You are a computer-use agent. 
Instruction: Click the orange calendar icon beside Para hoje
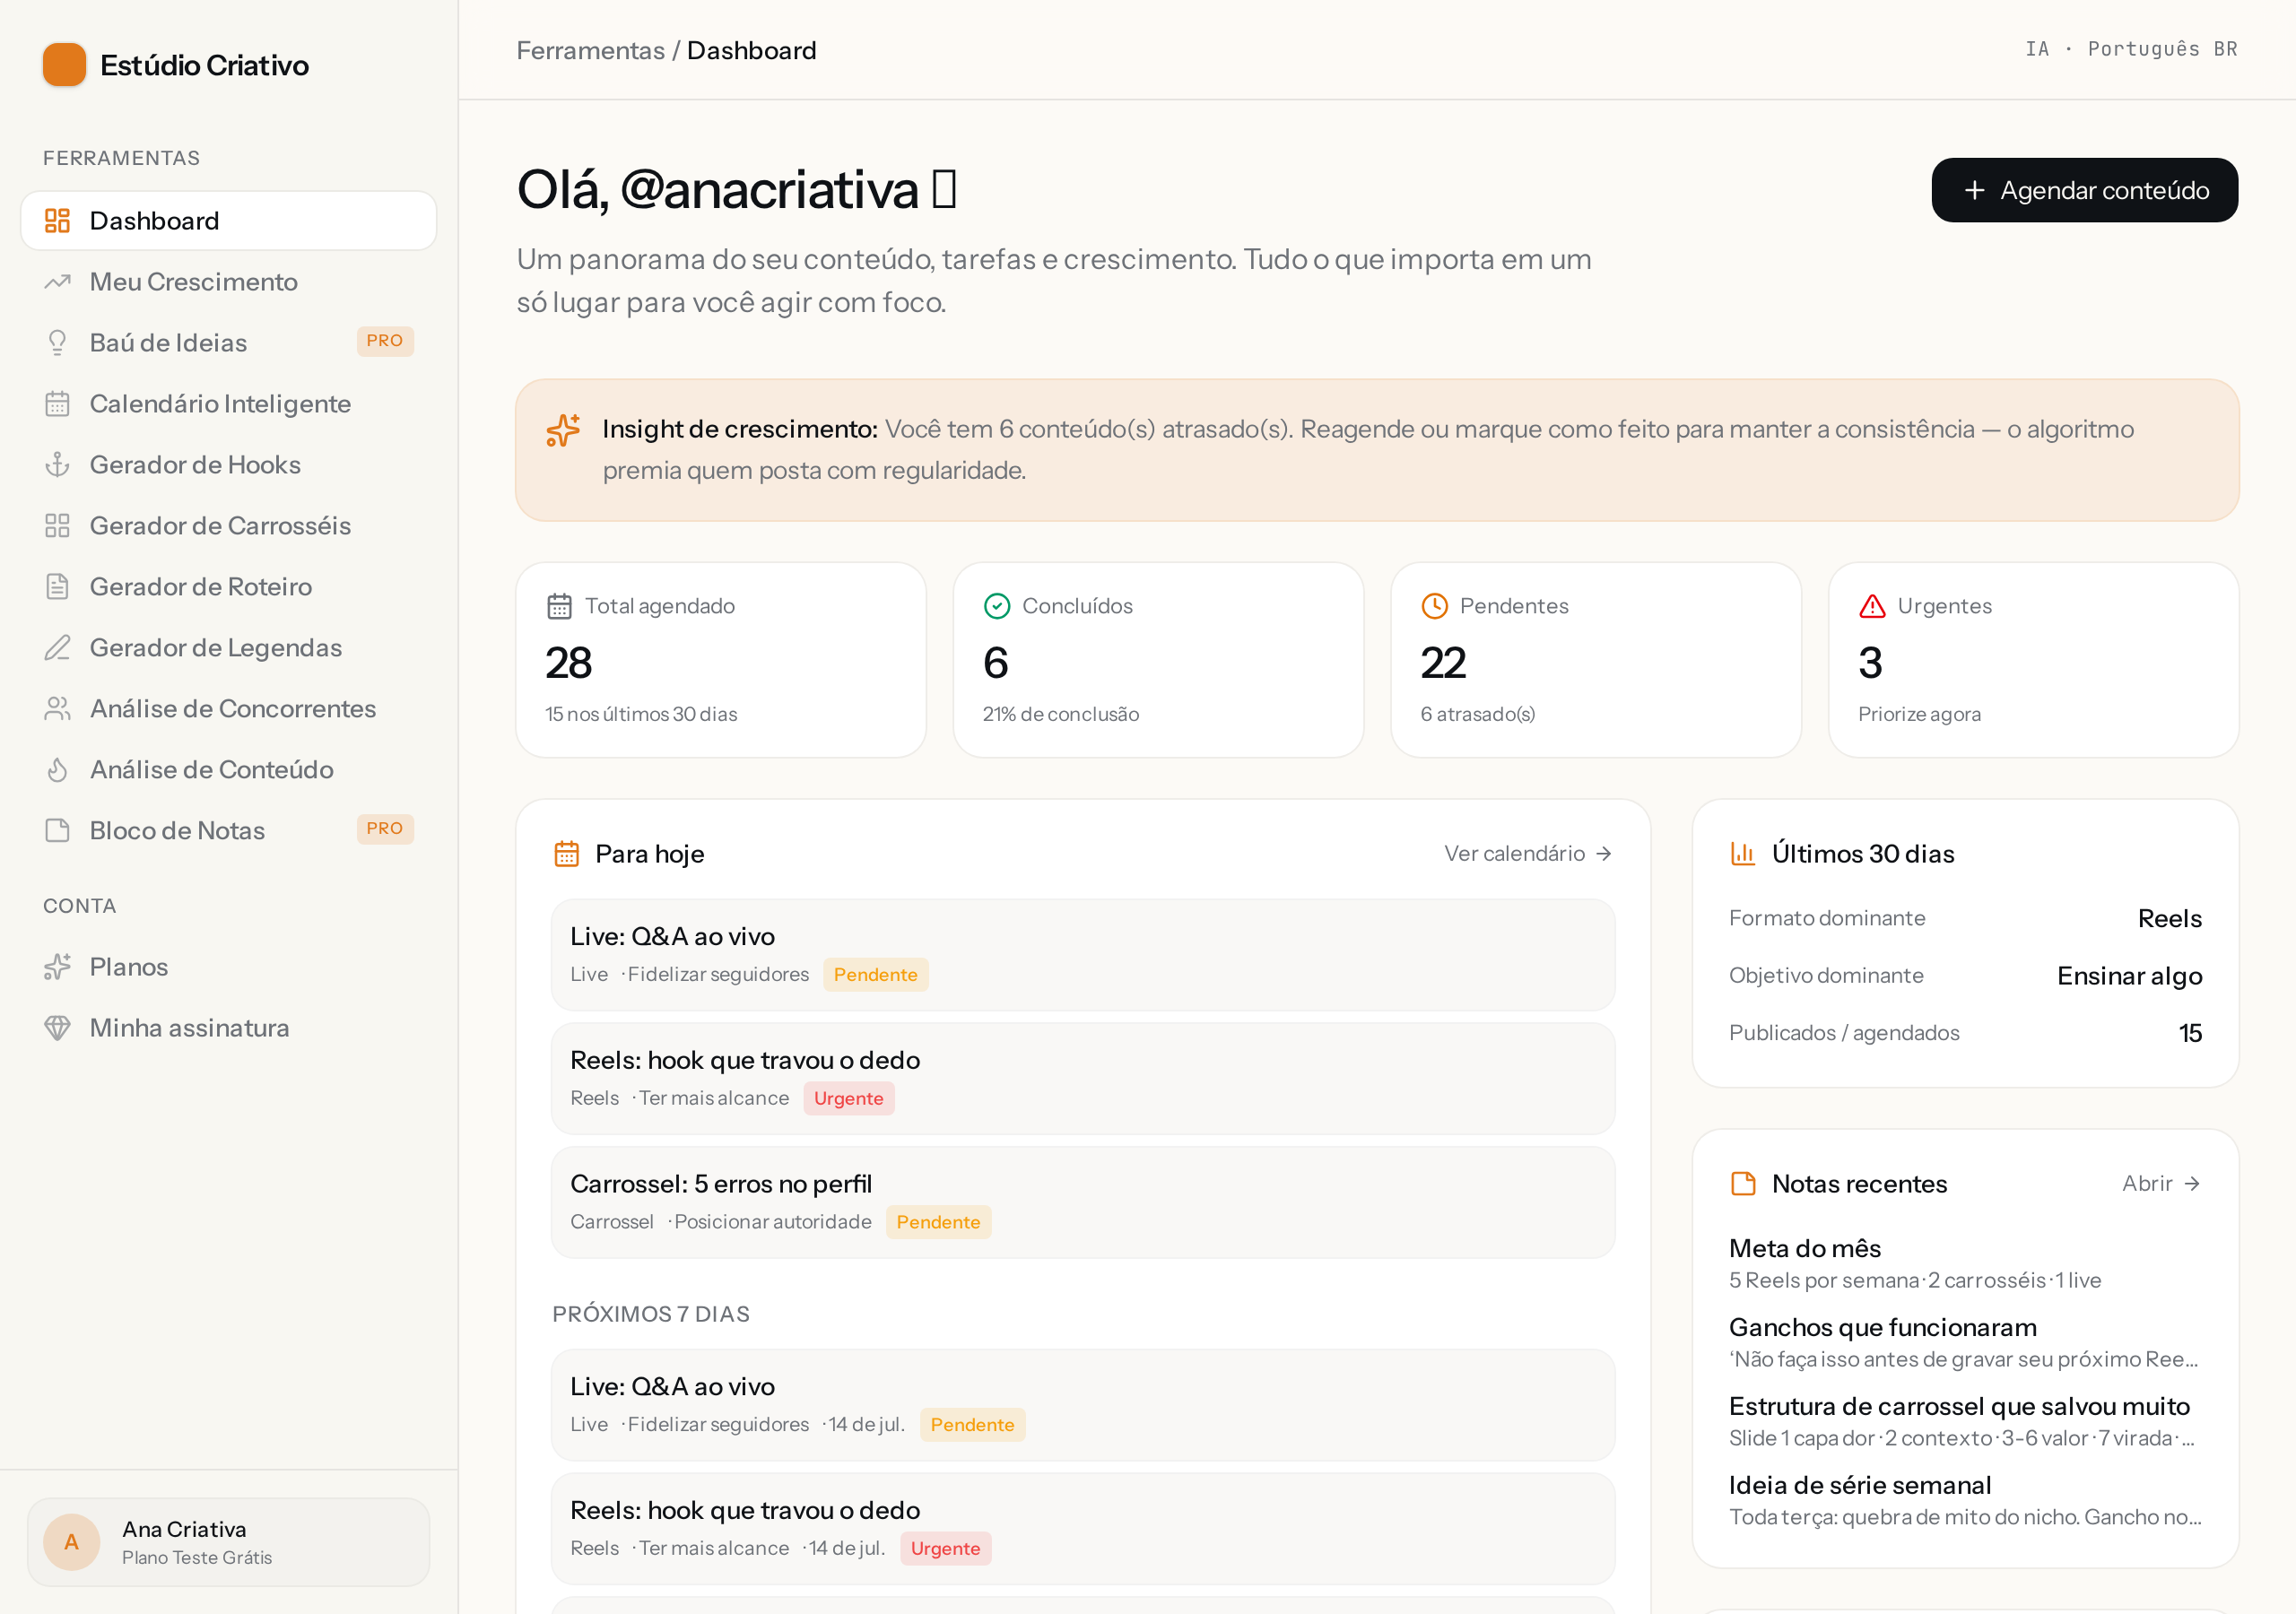coord(567,854)
